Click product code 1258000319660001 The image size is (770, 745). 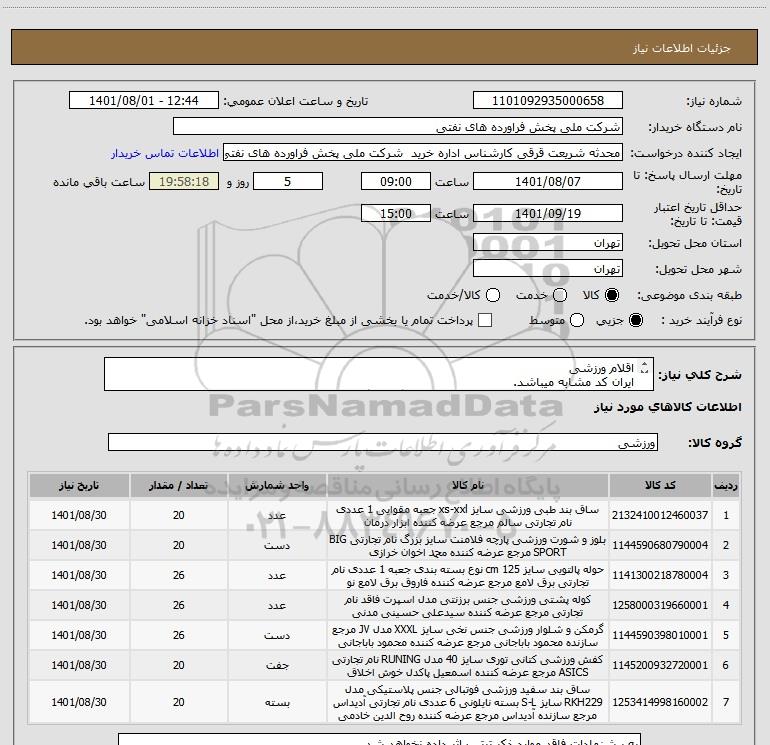[660, 605]
